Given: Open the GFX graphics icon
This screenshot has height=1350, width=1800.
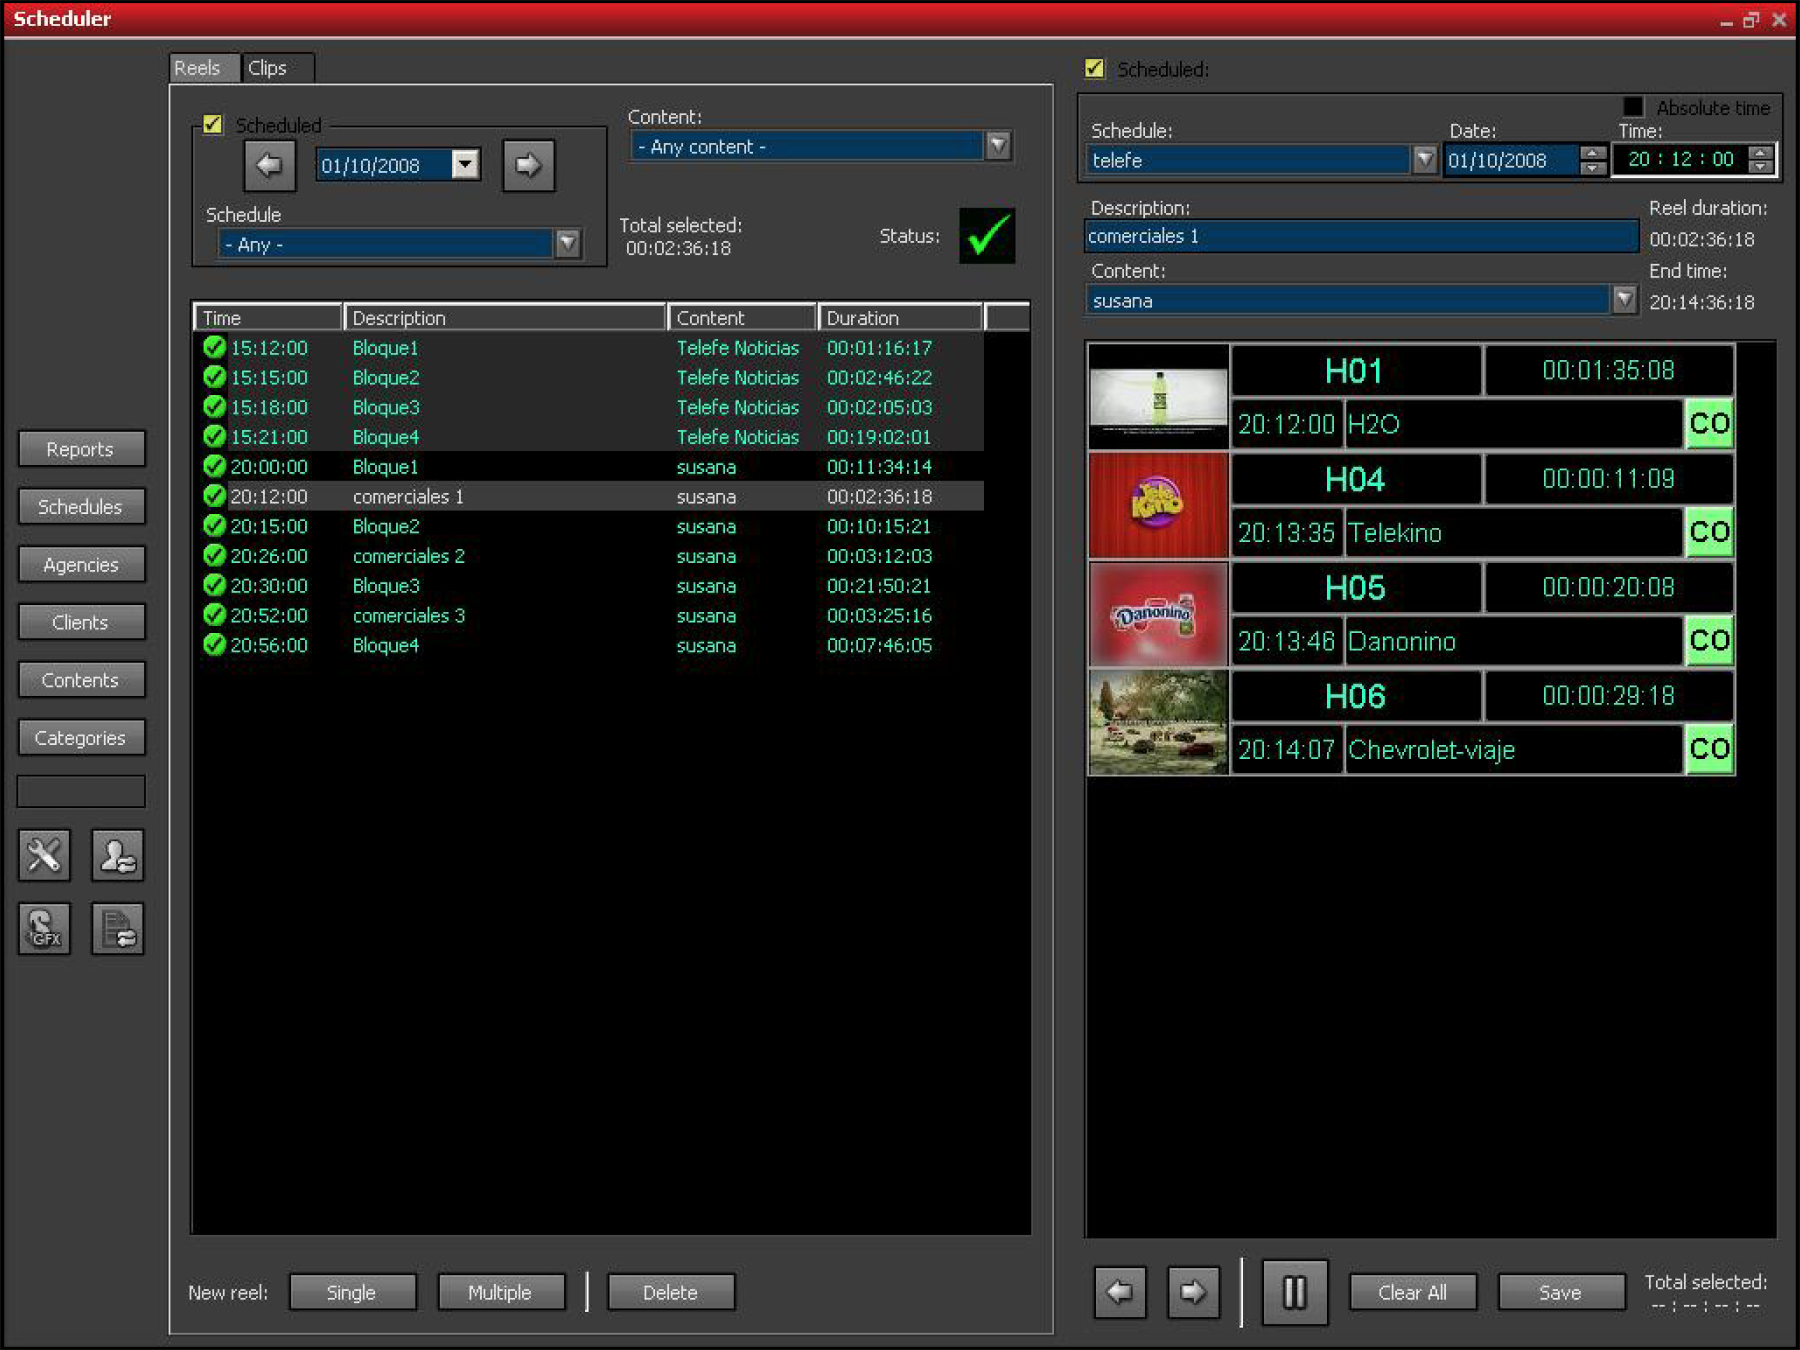Looking at the screenshot, I should click(x=44, y=929).
